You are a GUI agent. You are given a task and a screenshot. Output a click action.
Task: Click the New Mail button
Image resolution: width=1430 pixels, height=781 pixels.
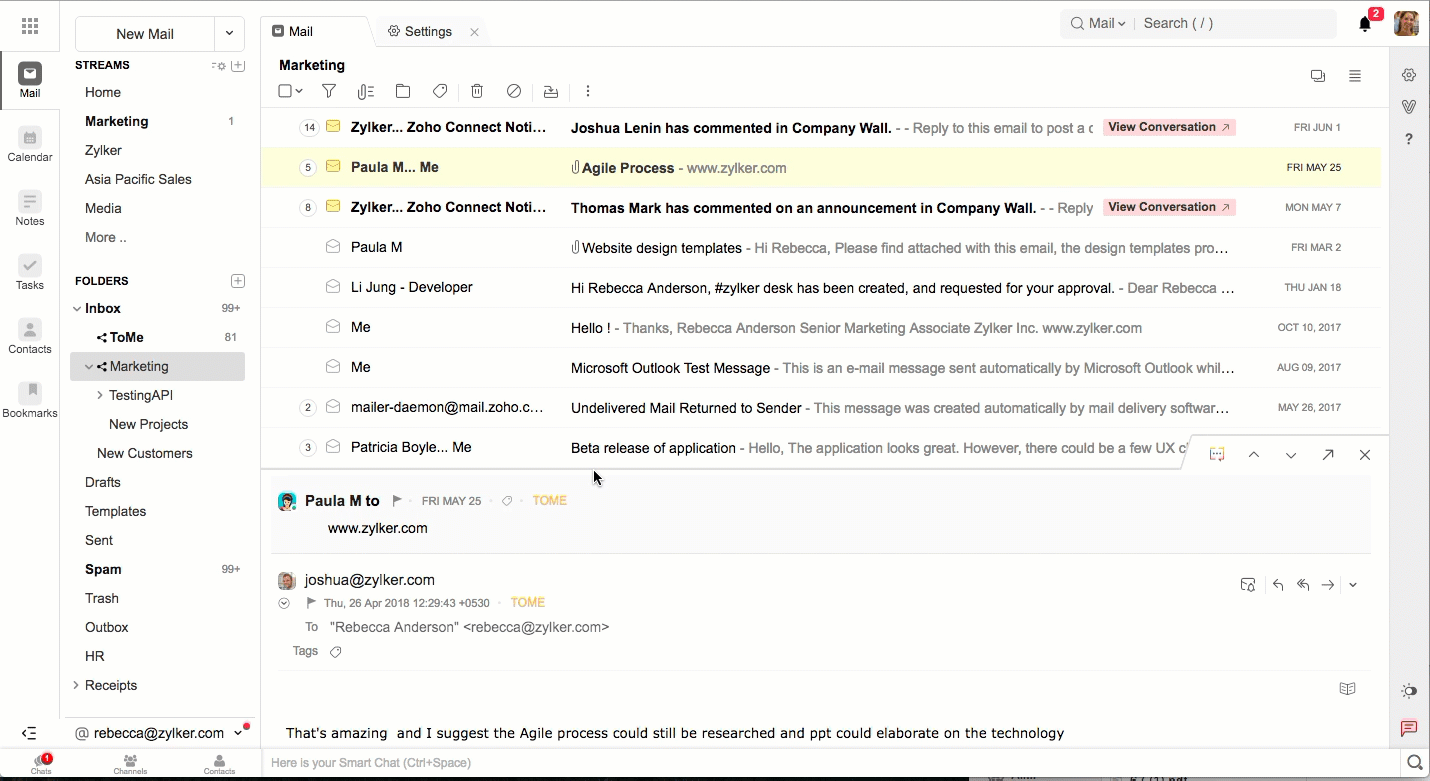click(x=145, y=33)
